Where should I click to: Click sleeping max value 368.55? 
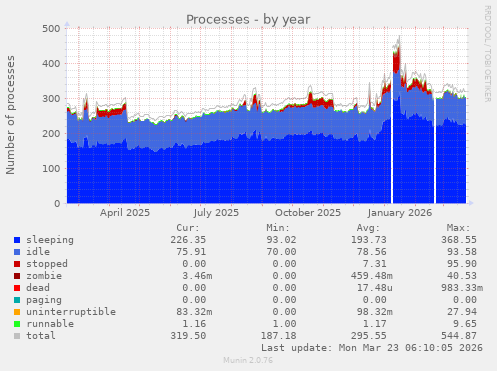[x=459, y=240]
